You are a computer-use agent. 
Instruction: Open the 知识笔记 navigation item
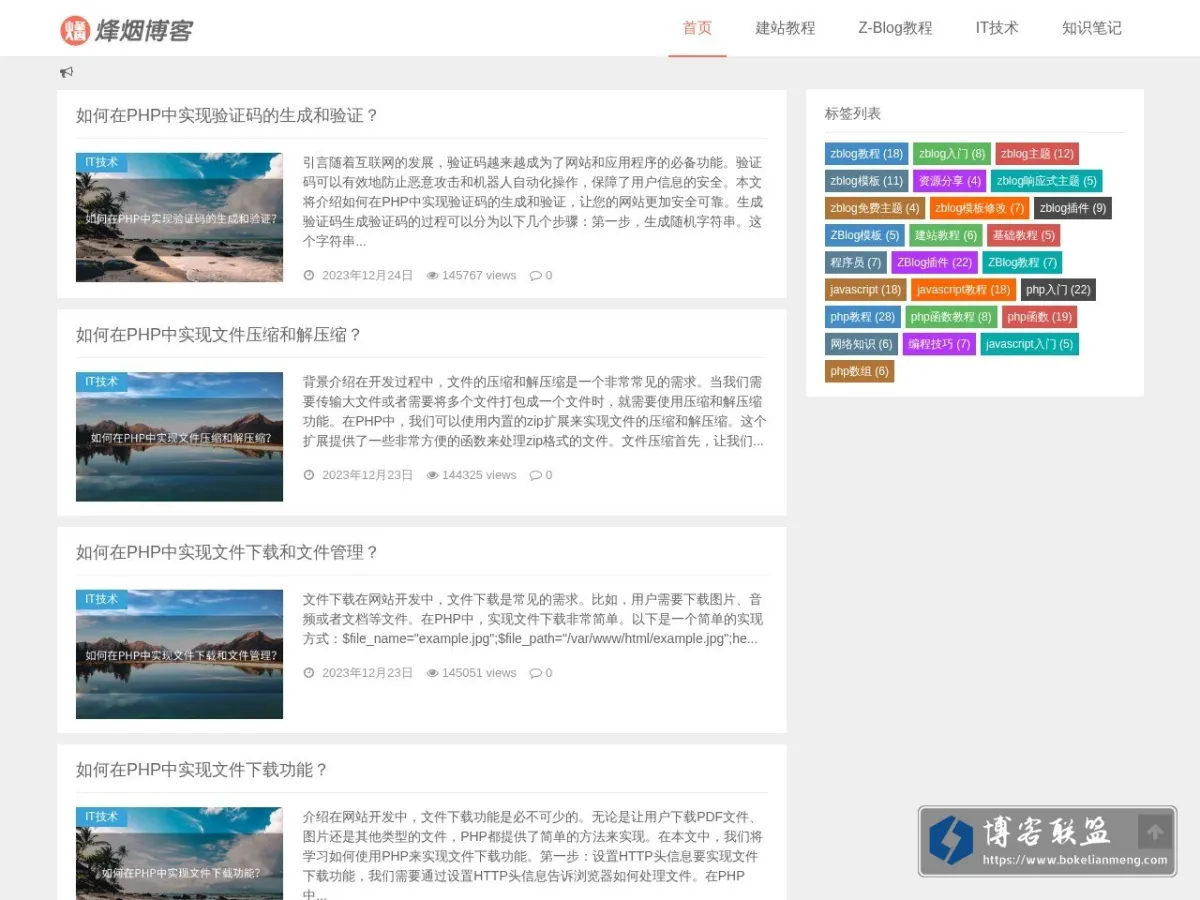[1092, 28]
